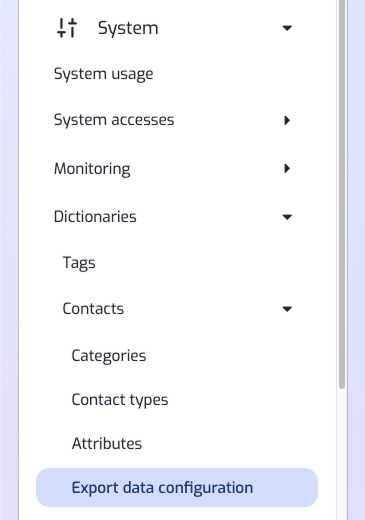The height and width of the screenshot is (520, 365).
Task: Expand Monitoring submenu via its arrow
Action: (x=287, y=169)
